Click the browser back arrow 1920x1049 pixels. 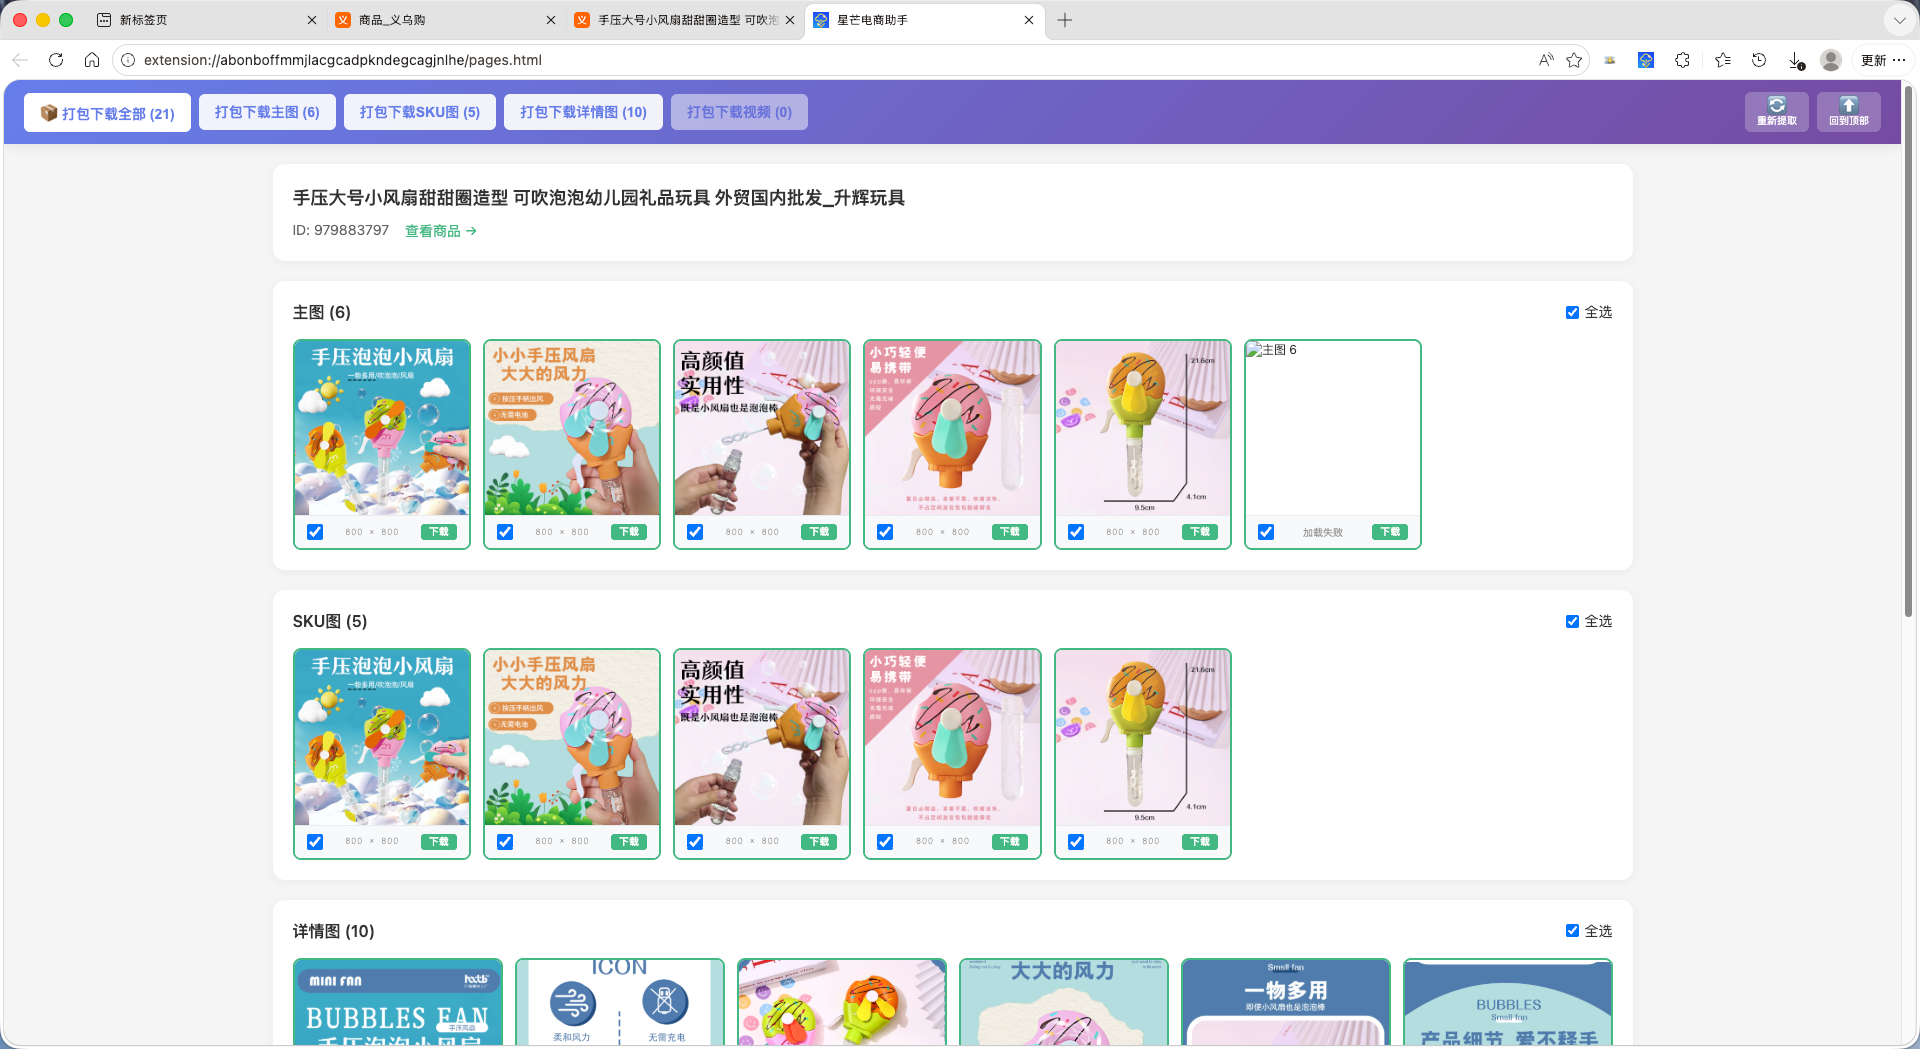[x=20, y=60]
